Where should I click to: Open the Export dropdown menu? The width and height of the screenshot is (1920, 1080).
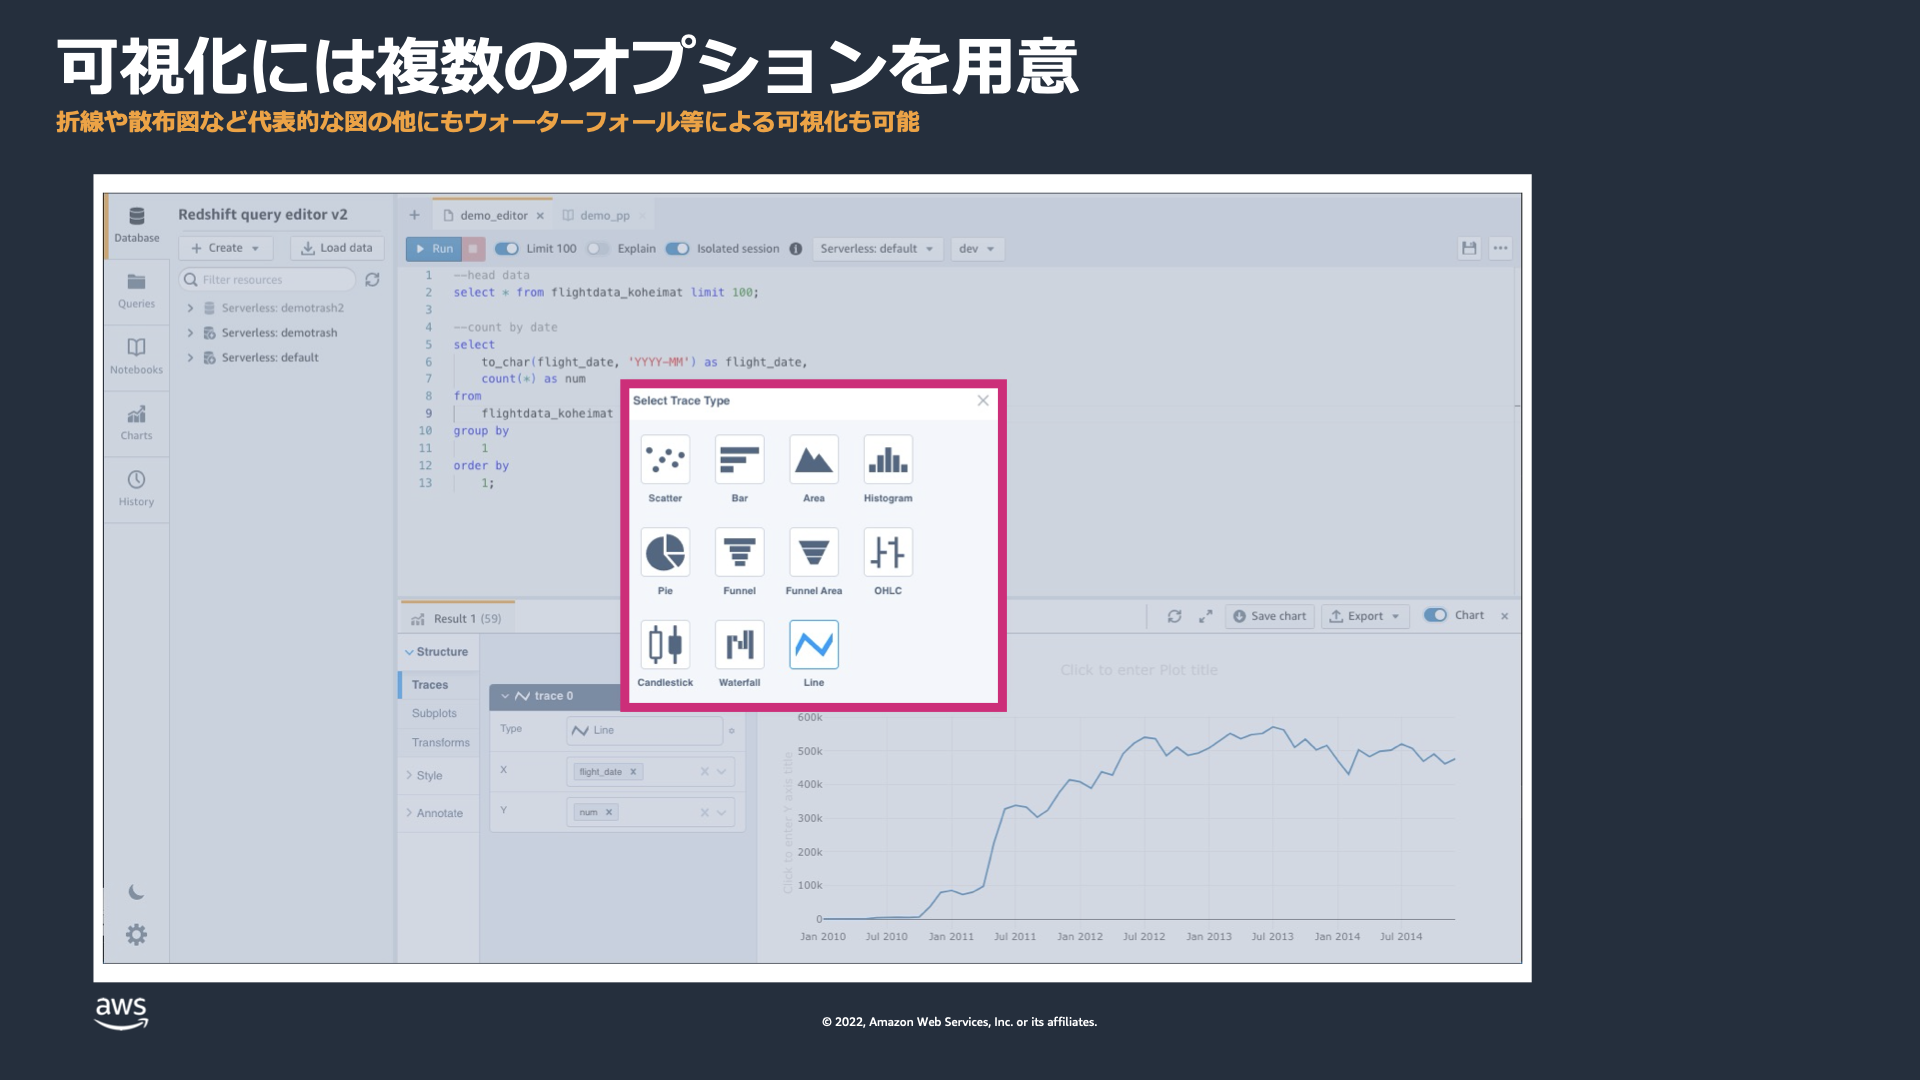(1365, 616)
